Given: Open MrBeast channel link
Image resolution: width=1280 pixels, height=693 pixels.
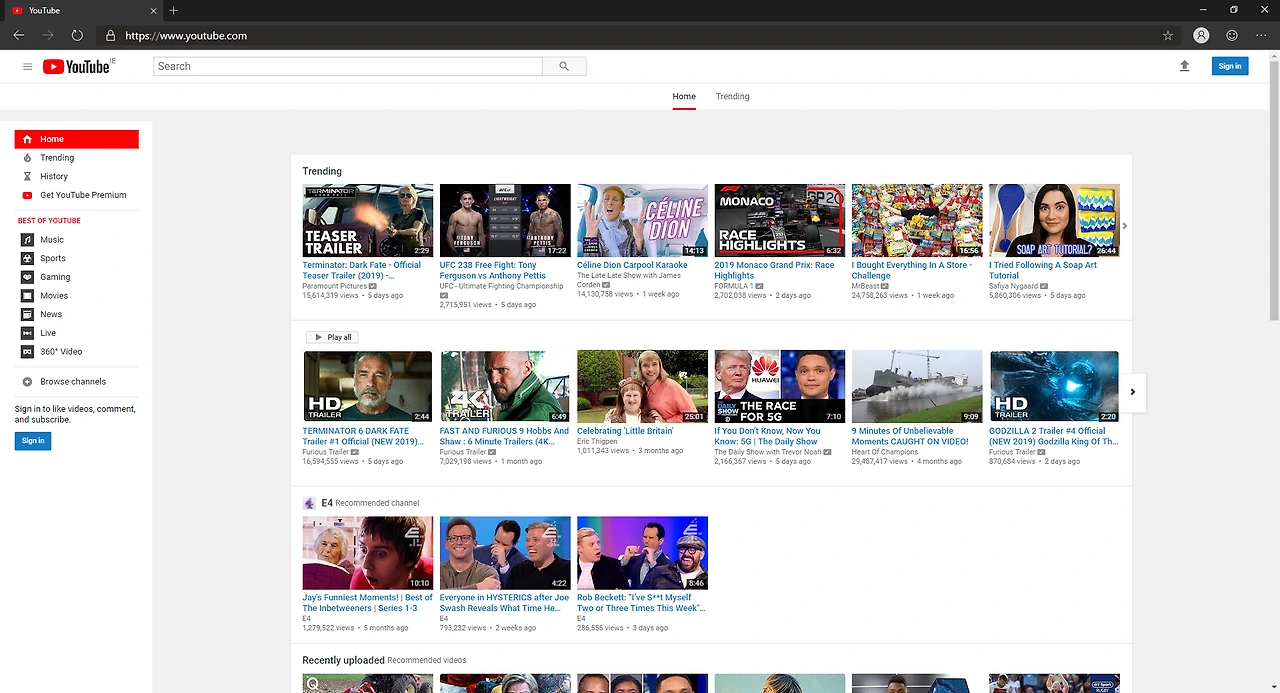Looking at the screenshot, I should (865, 286).
